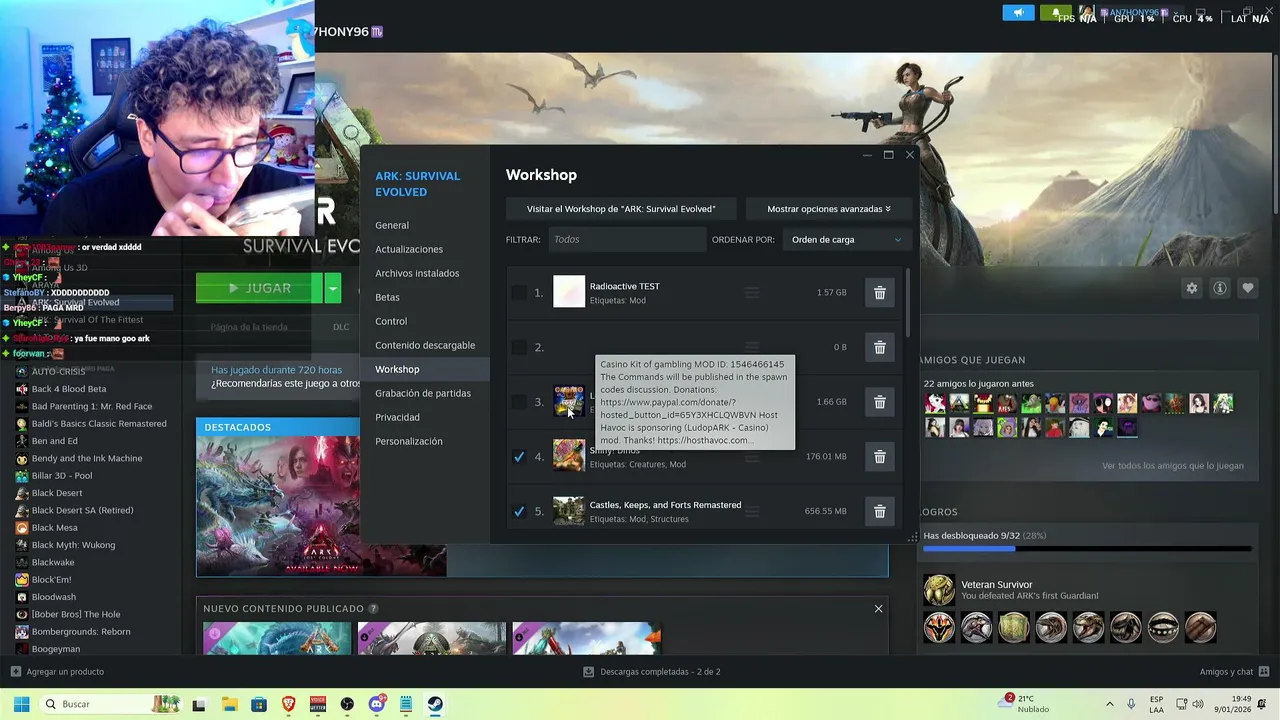Open Windows Start menu
This screenshot has height=720, width=1280.
click(21, 704)
